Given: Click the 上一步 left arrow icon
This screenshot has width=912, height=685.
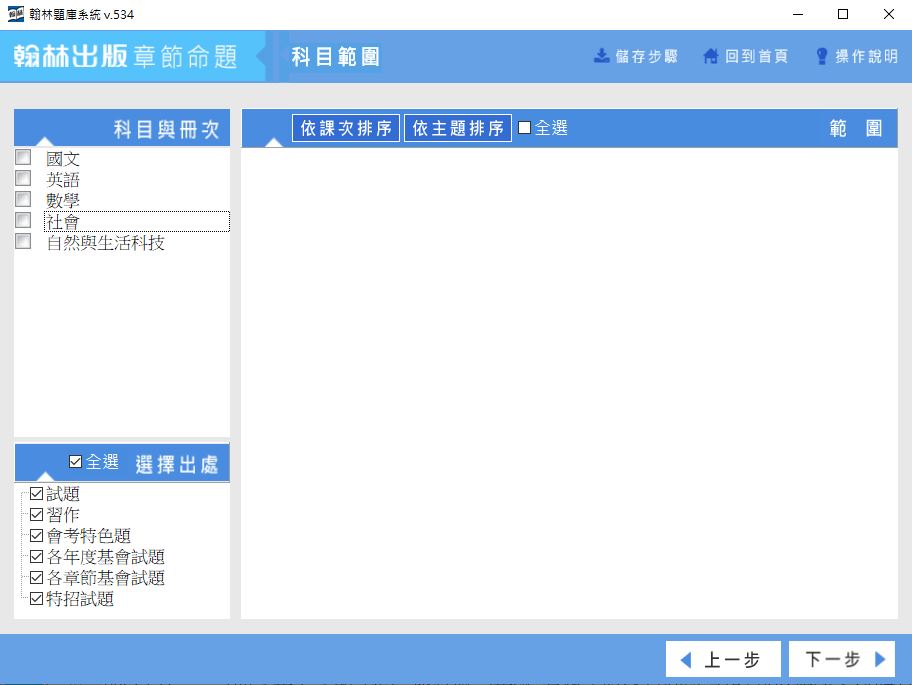Looking at the screenshot, I should [685, 660].
